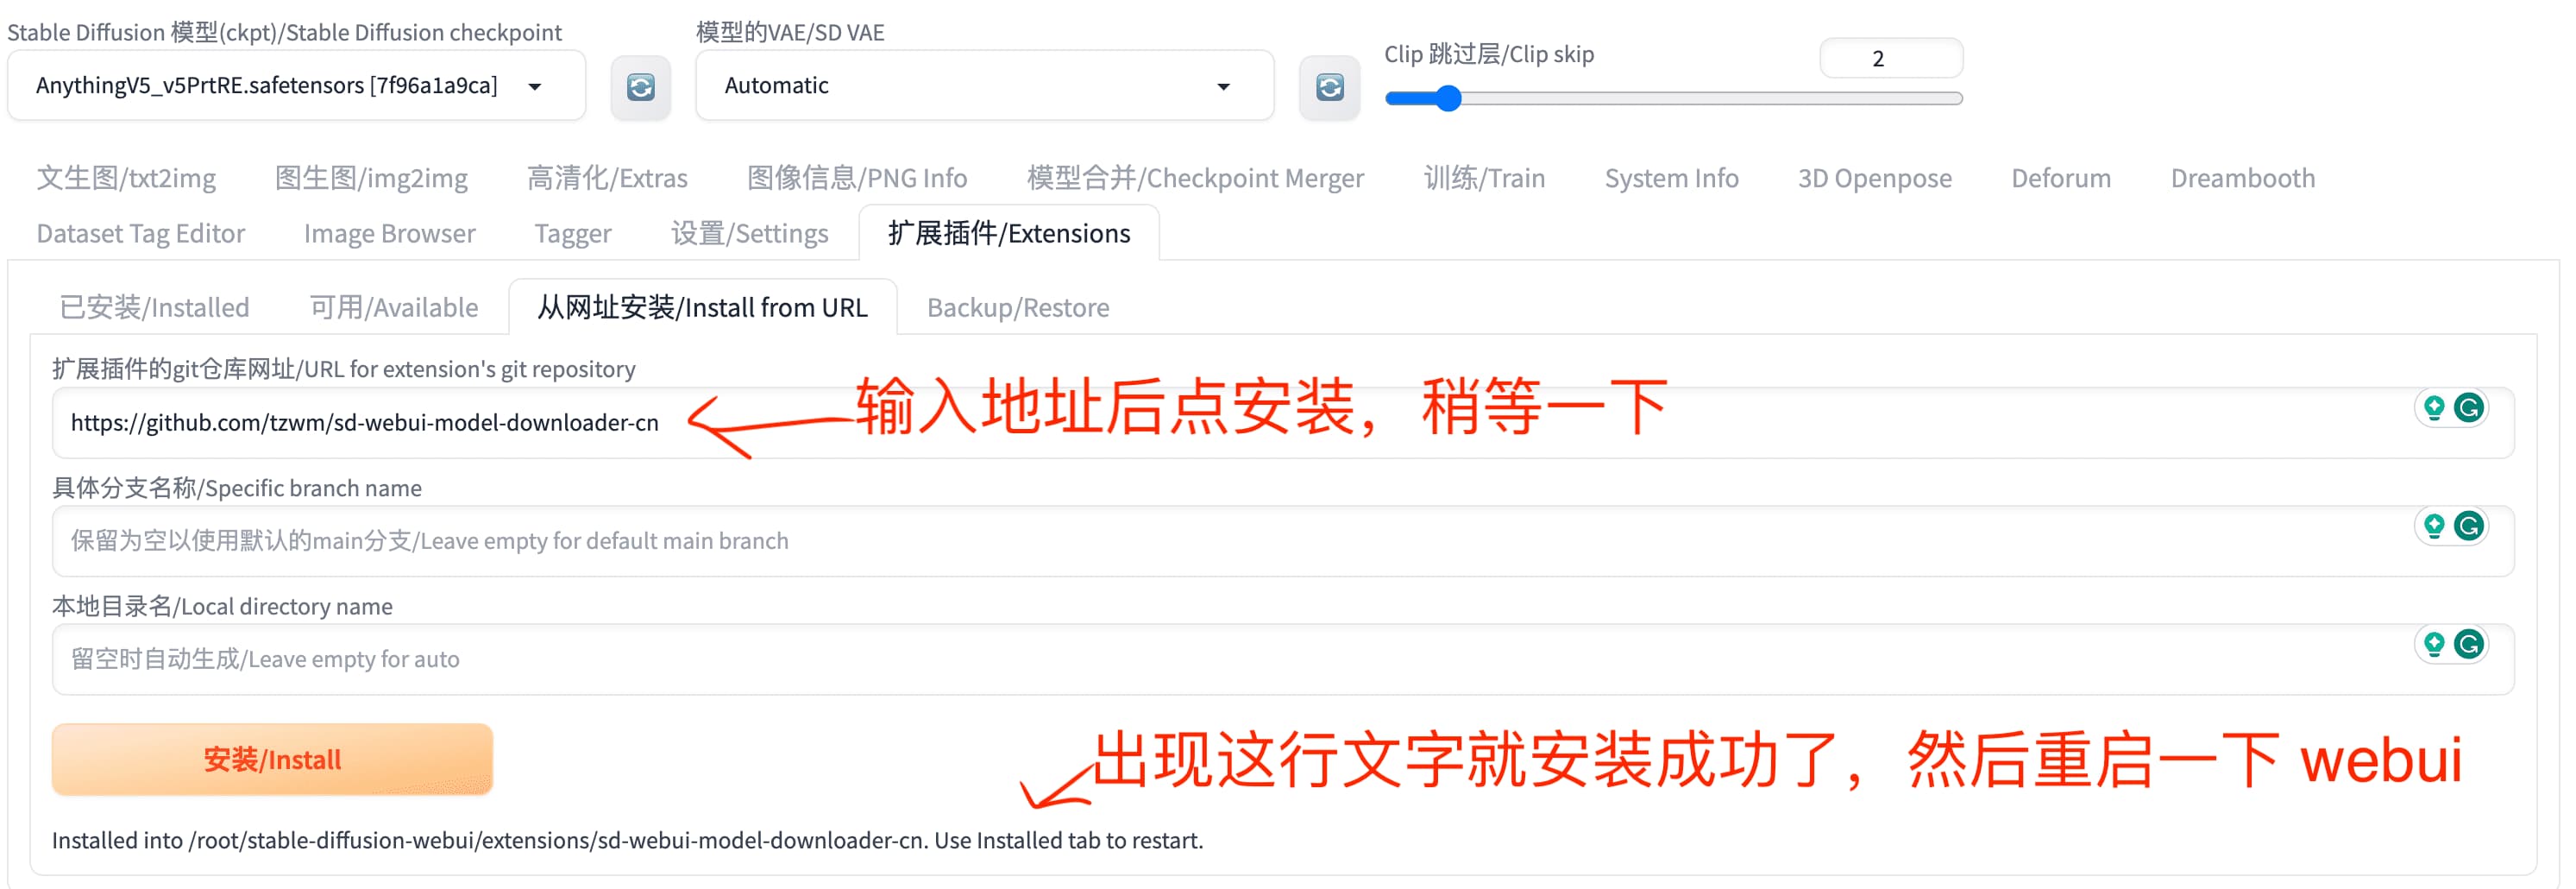Refresh the SD VAE list
Image resolution: width=2576 pixels, height=889 pixels.
click(x=1329, y=87)
